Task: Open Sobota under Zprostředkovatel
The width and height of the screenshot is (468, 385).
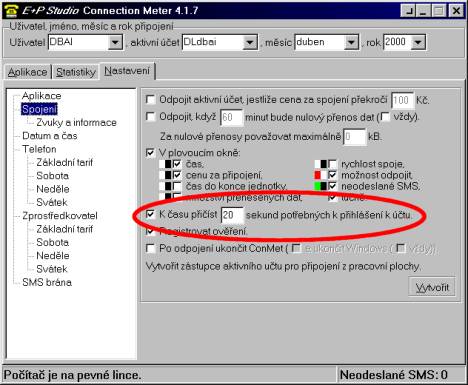Action: [53, 242]
